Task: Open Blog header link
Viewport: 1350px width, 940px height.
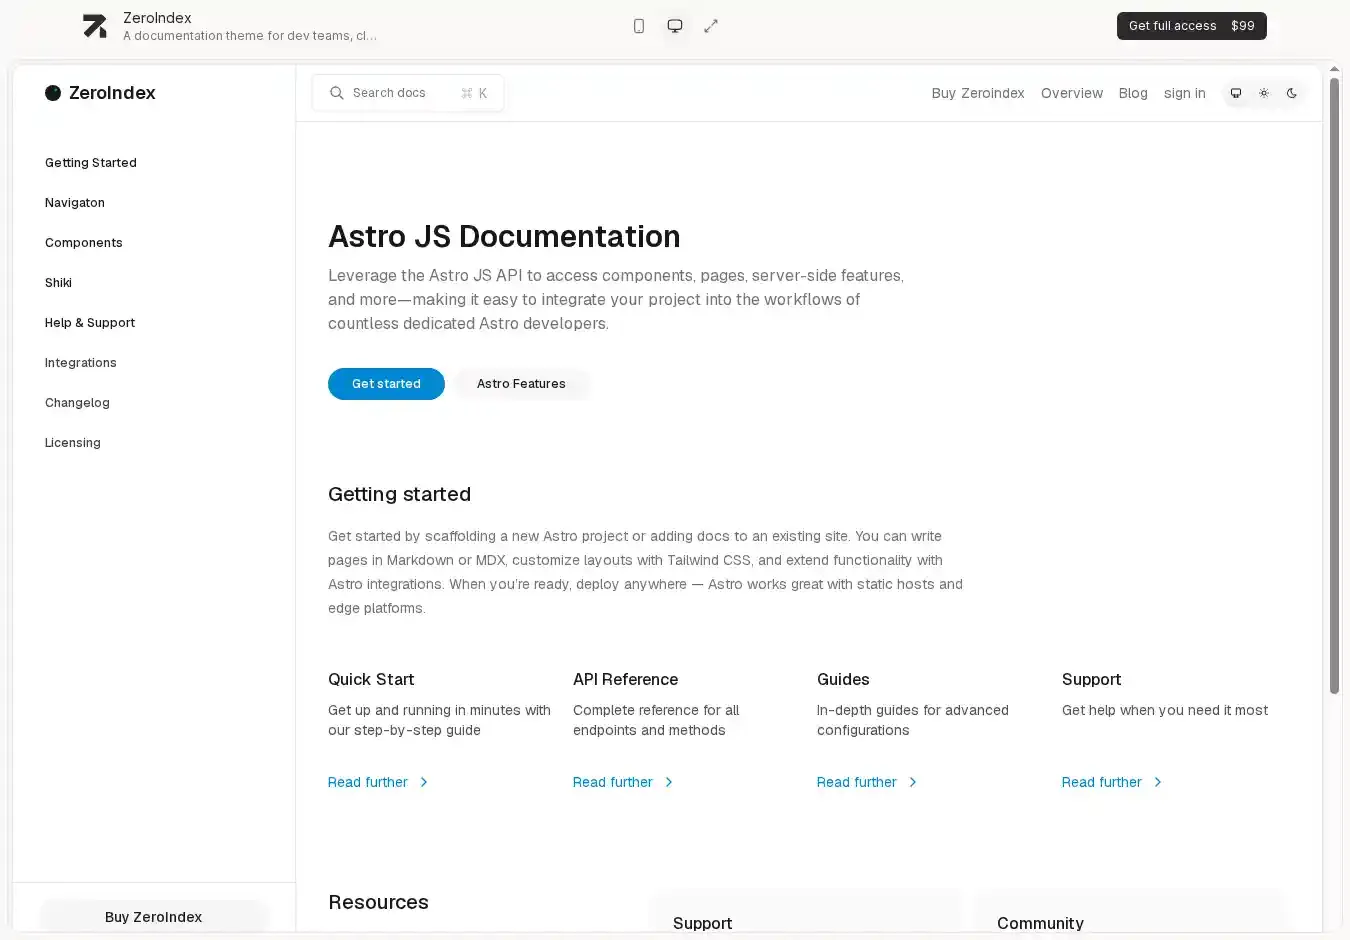Action: point(1133,93)
